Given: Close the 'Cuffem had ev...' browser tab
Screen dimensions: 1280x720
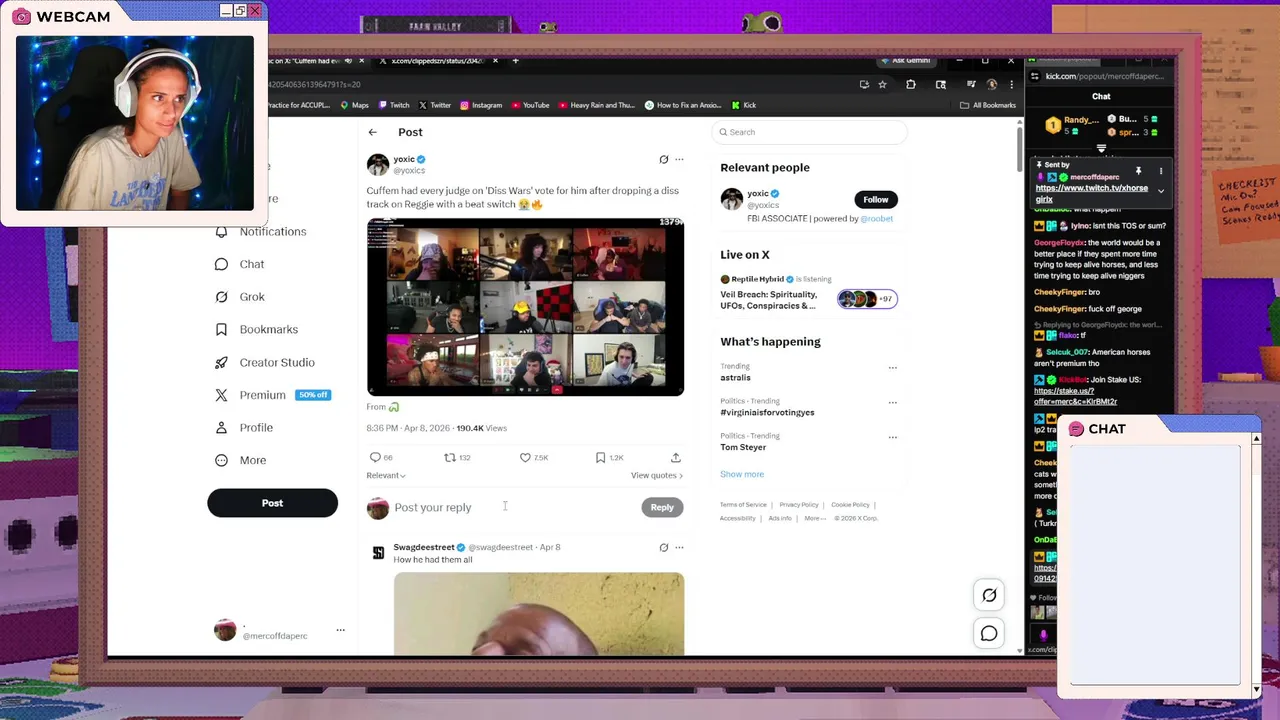Looking at the screenshot, I should point(361,61).
